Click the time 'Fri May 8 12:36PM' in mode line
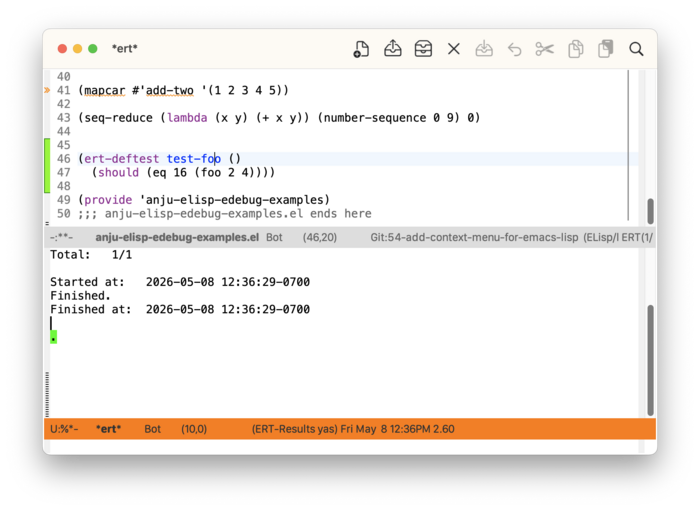The width and height of the screenshot is (700, 511). pyautogui.click(x=385, y=429)
